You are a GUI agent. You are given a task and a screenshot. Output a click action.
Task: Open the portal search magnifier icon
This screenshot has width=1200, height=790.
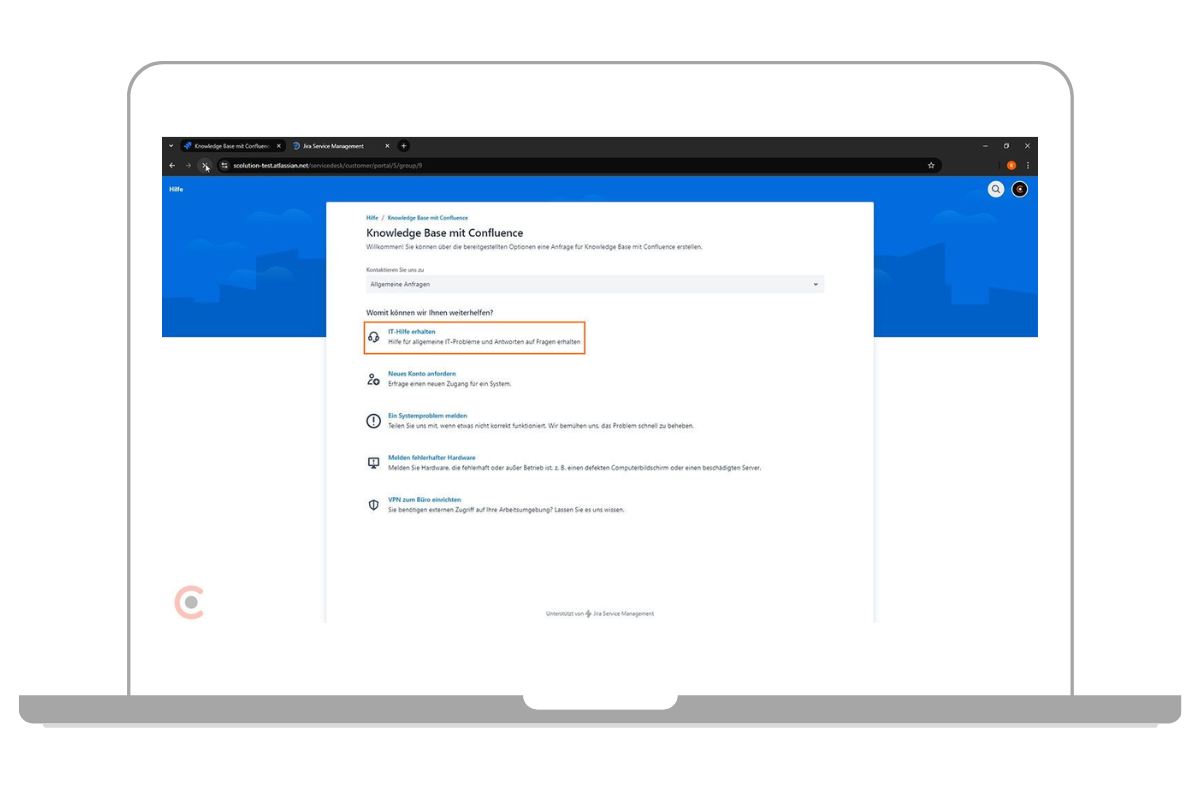995,189
